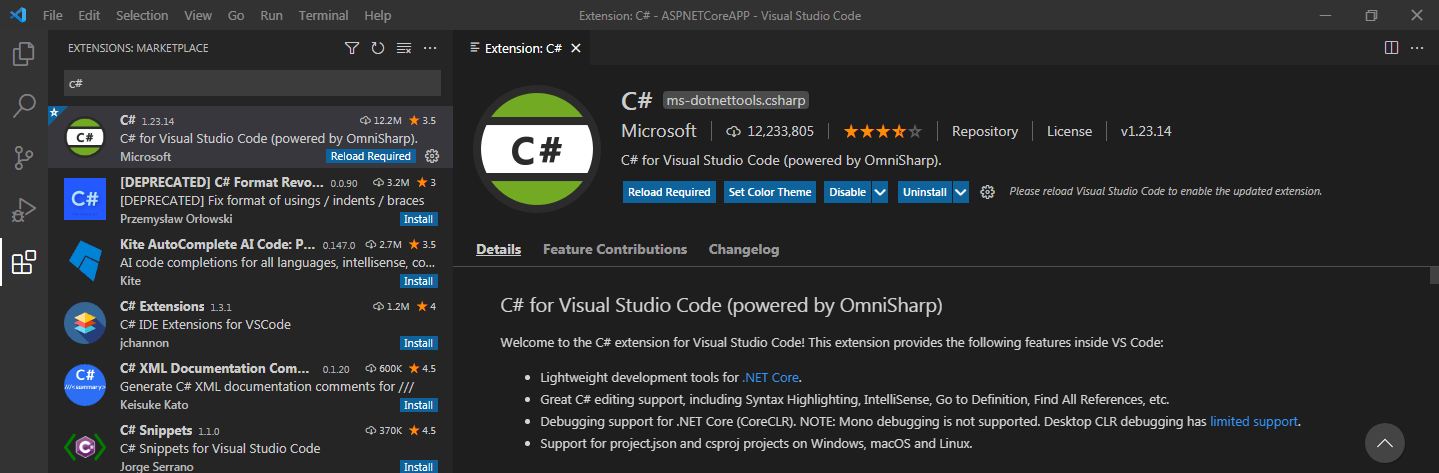Filter extensions using the funnel icon
Screen dimensions: 1439x473
352,48
